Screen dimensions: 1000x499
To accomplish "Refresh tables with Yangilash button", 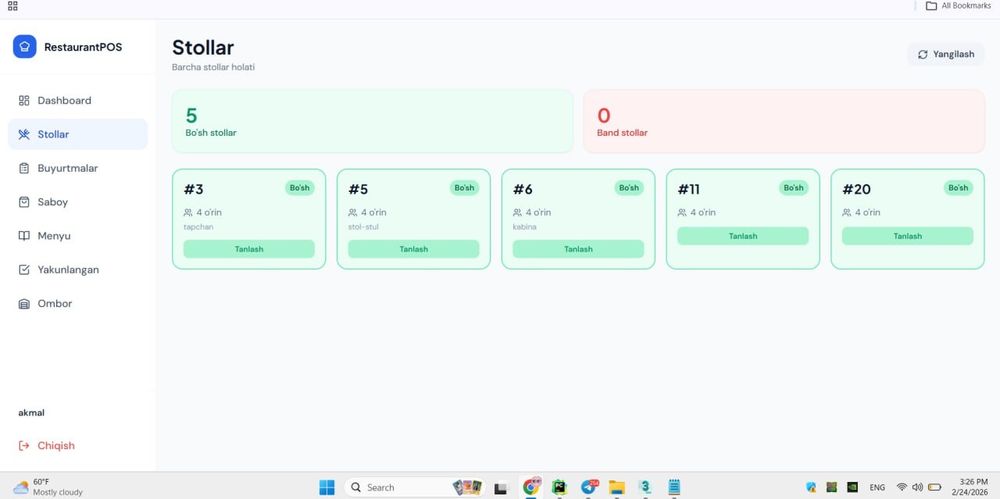I will tap(946, 54).
